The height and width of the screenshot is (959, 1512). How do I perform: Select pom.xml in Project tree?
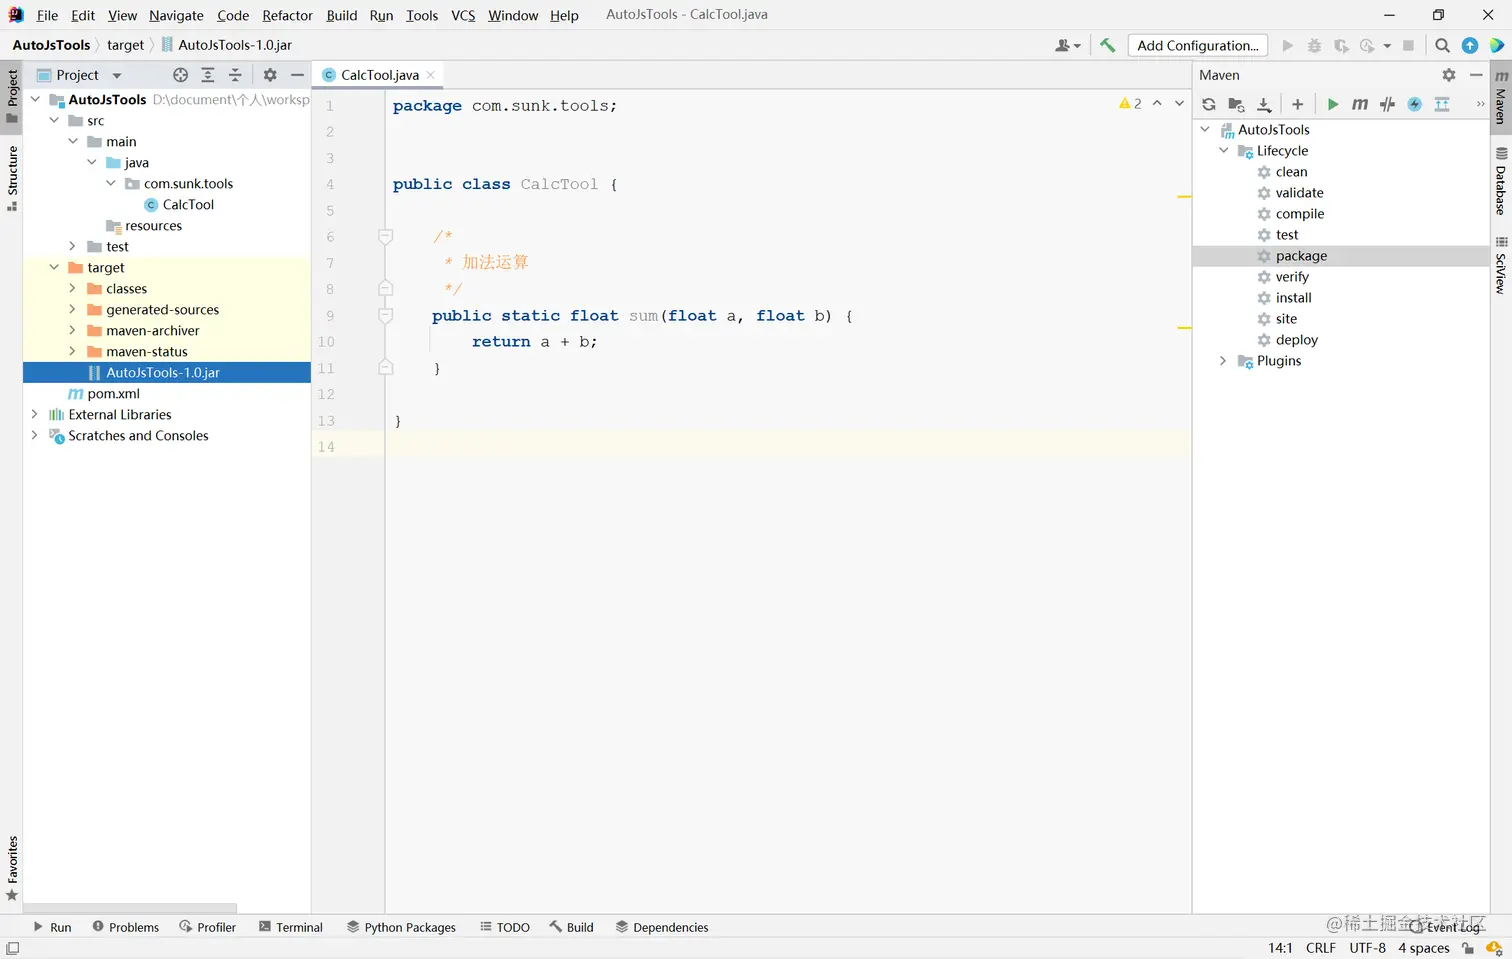[x=104, y=393]
